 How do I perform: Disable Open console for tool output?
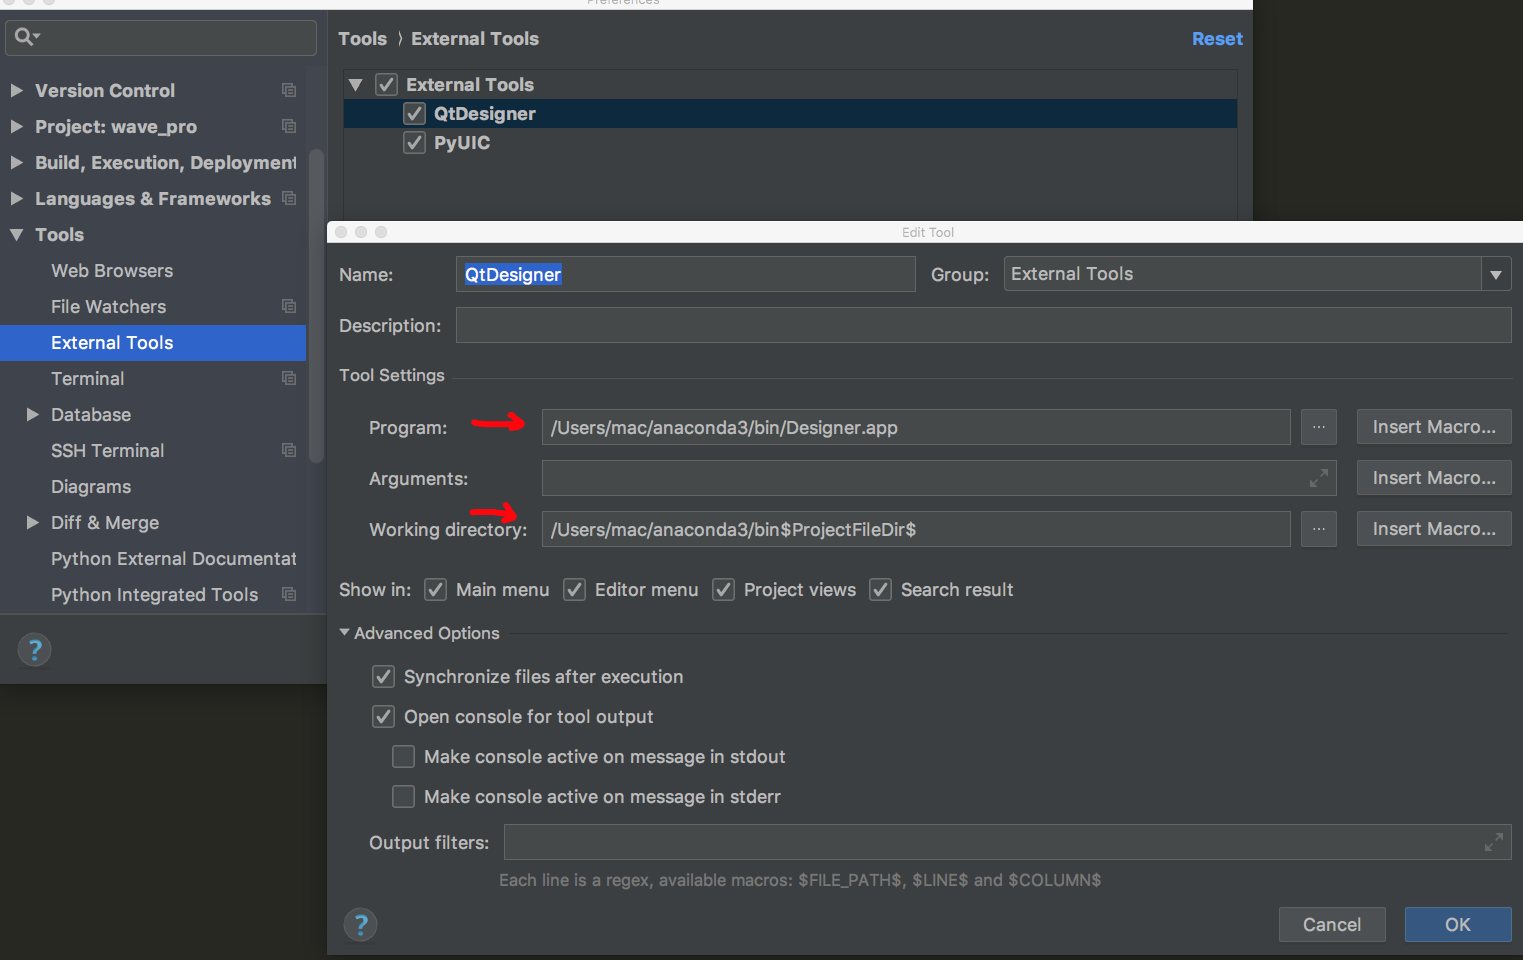point(383,717)
